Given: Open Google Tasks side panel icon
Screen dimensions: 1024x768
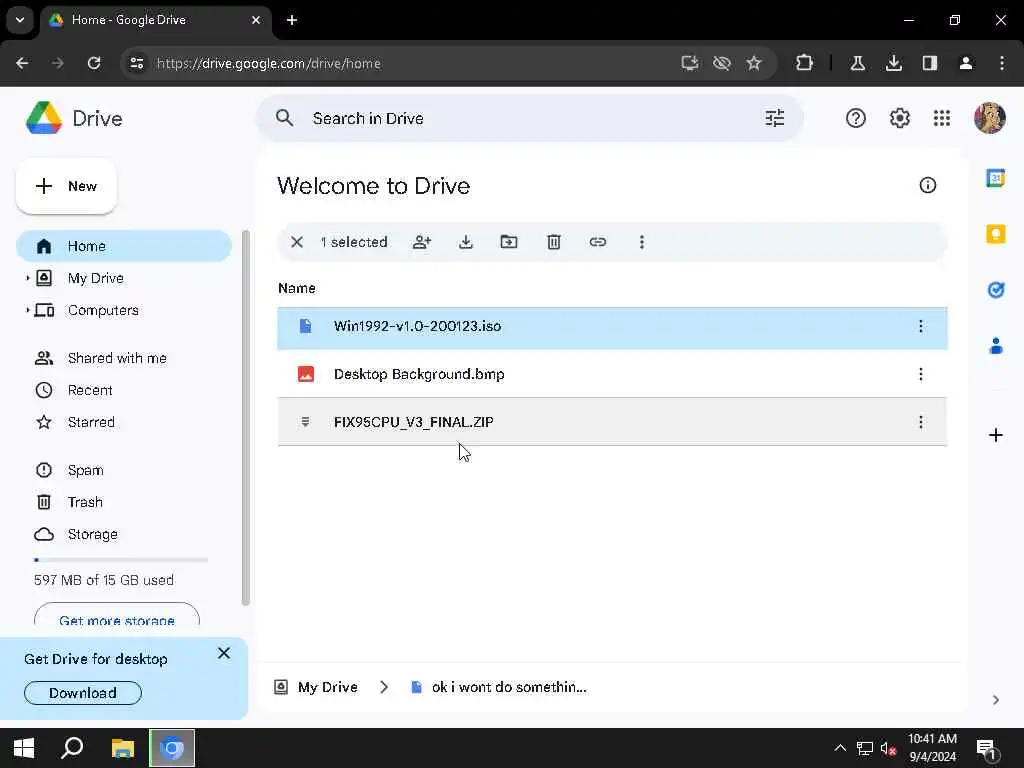Looking at the screenshot, I should coord(995,290).
